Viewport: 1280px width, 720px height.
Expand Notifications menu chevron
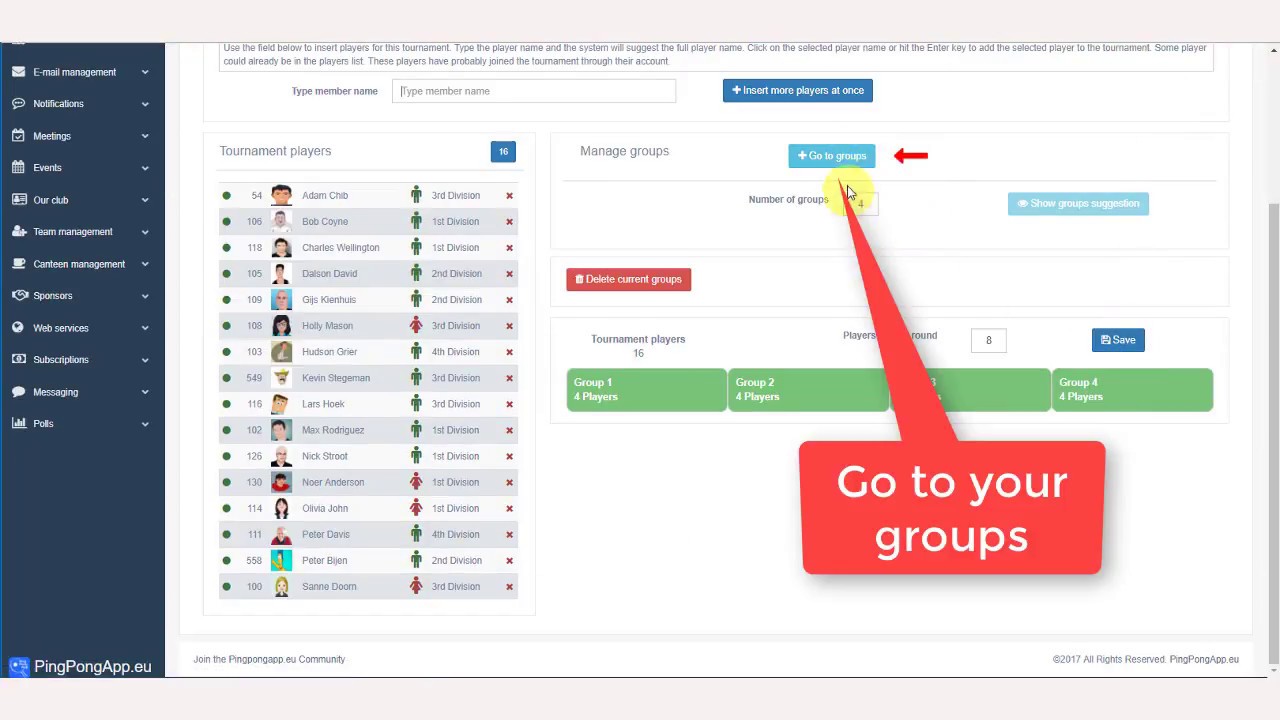(x=145, y=104)
